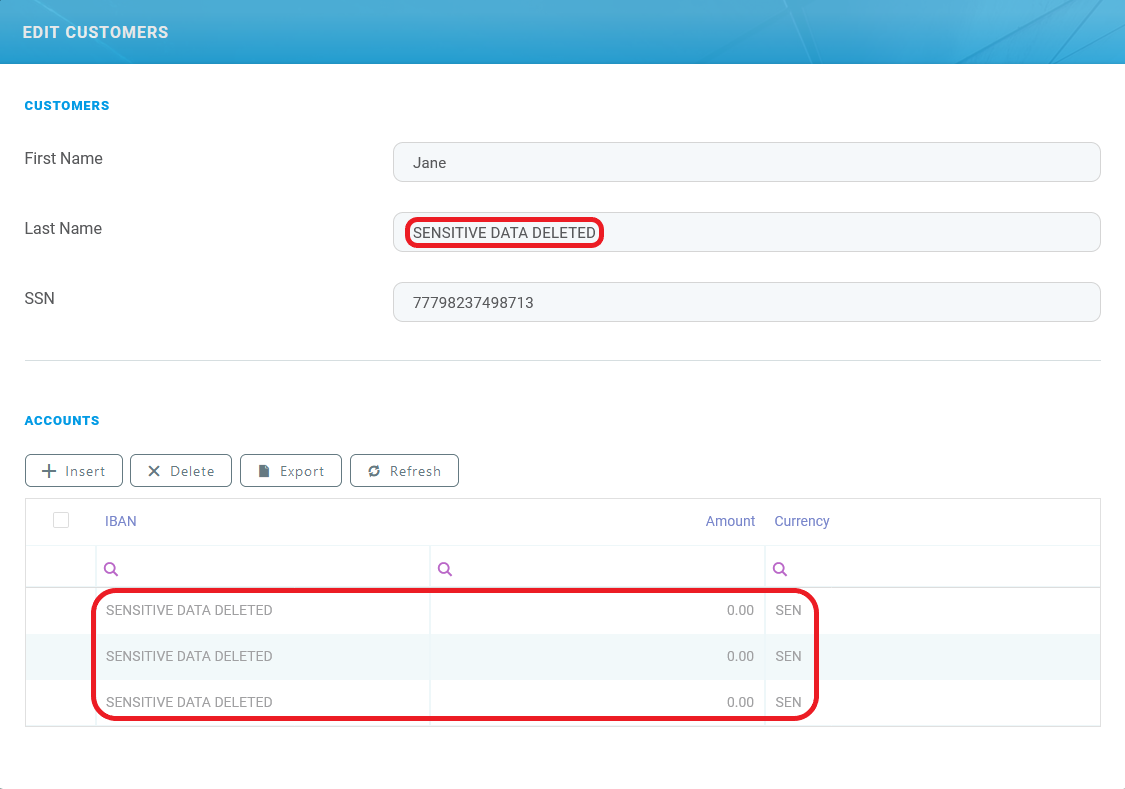The height and width of the screenshot is (789, 1125).
Task: Select the second account row Amount cell
Action: (598, 656)
